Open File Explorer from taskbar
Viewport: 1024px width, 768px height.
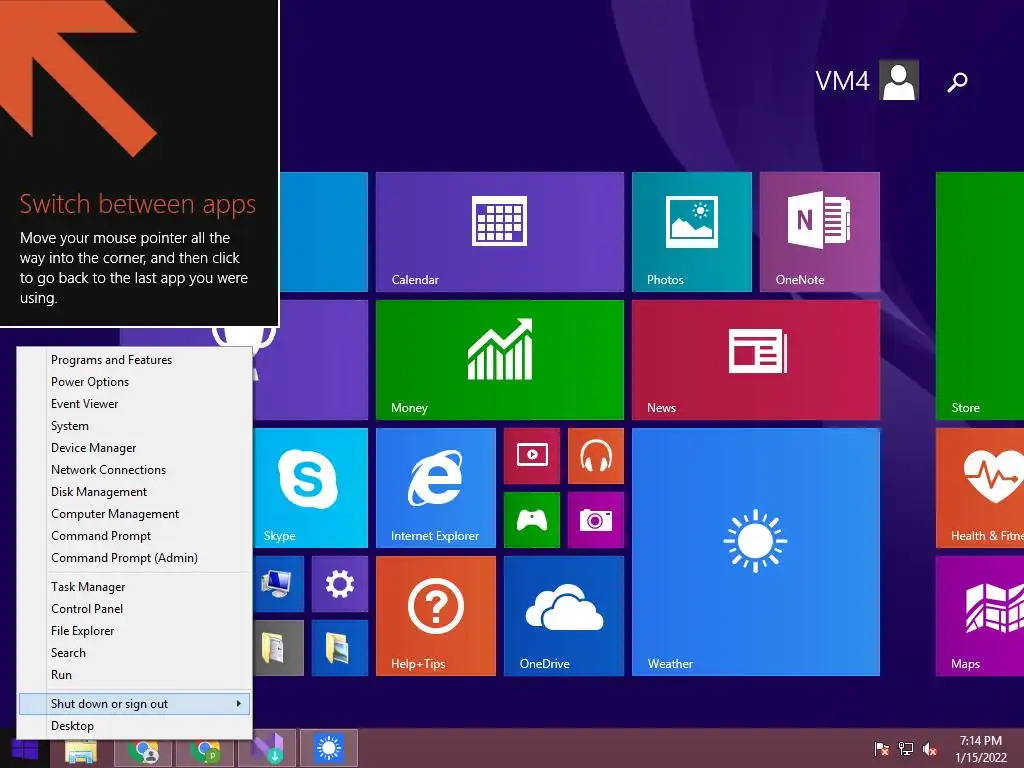click(81, 749)
